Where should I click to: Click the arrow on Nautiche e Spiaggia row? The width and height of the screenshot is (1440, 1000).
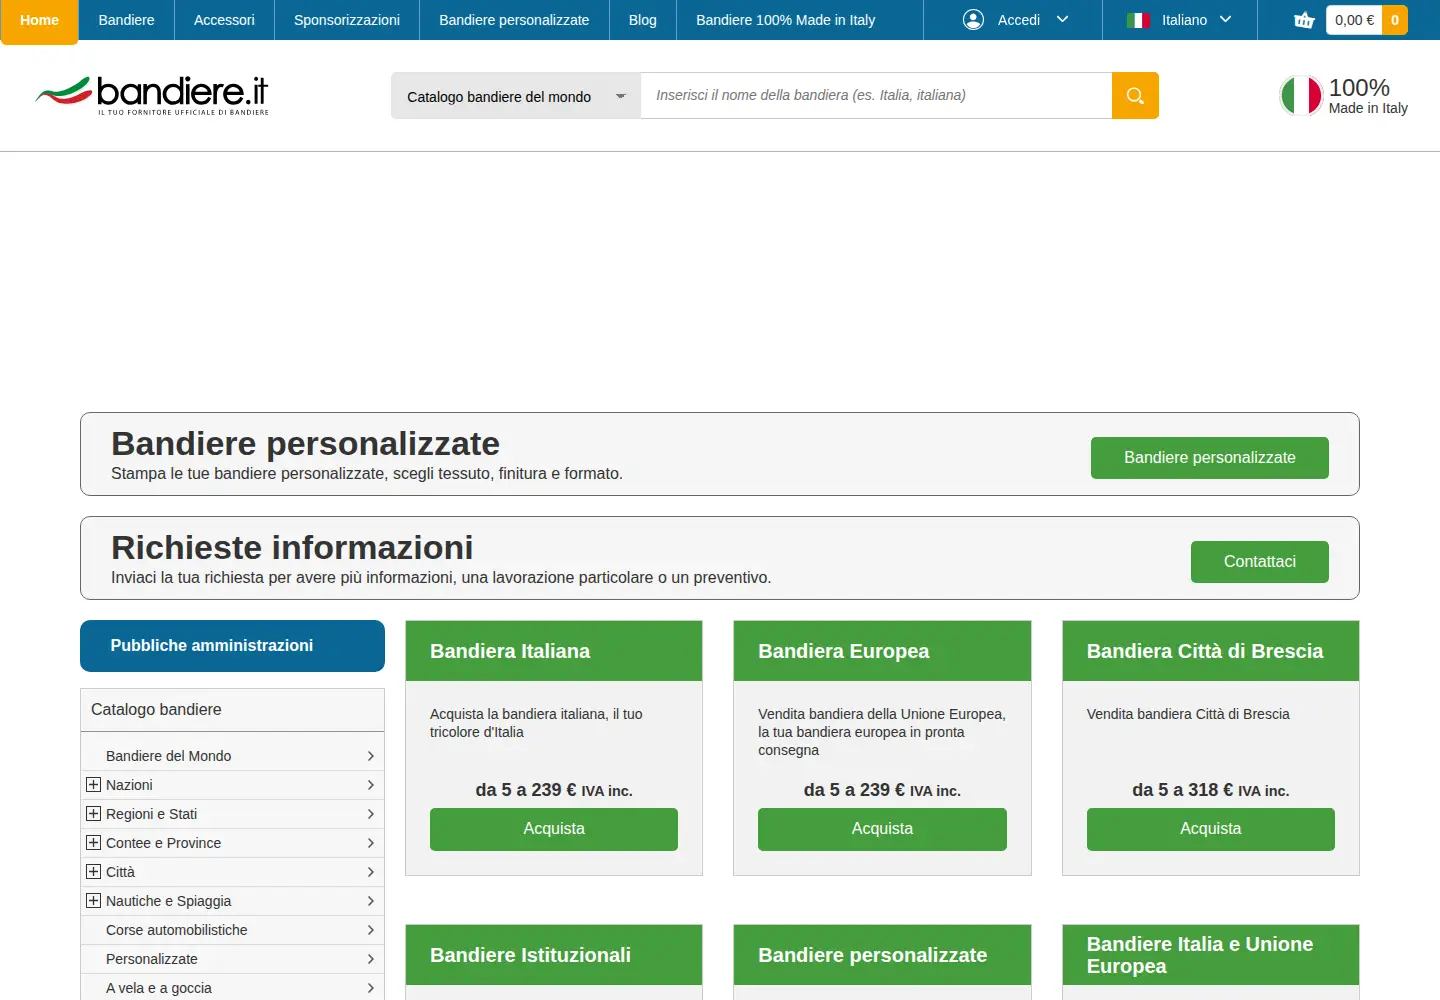coord(370,901)
